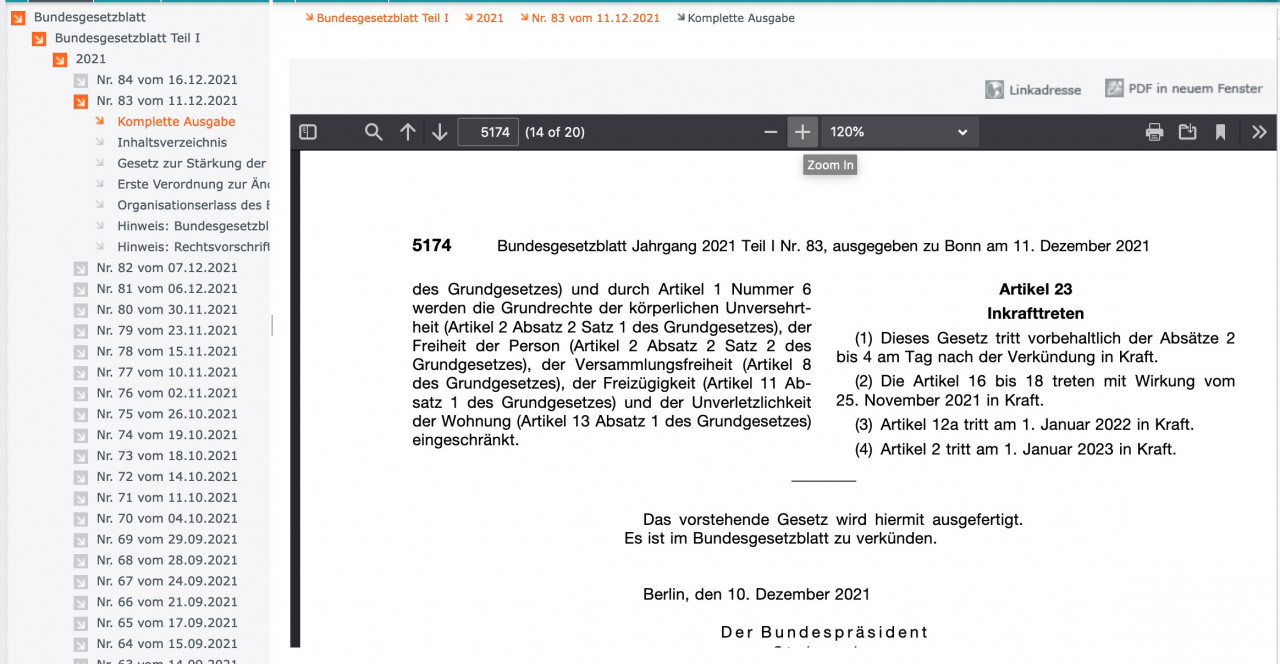This screenshot has height=664, width=1280.
Task: Click the page number field showing 5174
Action: pos(488,132)
